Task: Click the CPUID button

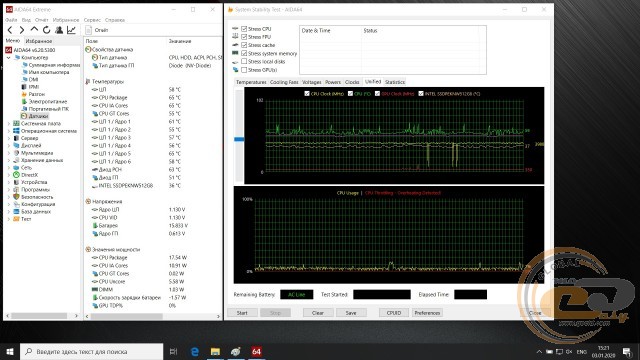Action: [x=393, y=313]
